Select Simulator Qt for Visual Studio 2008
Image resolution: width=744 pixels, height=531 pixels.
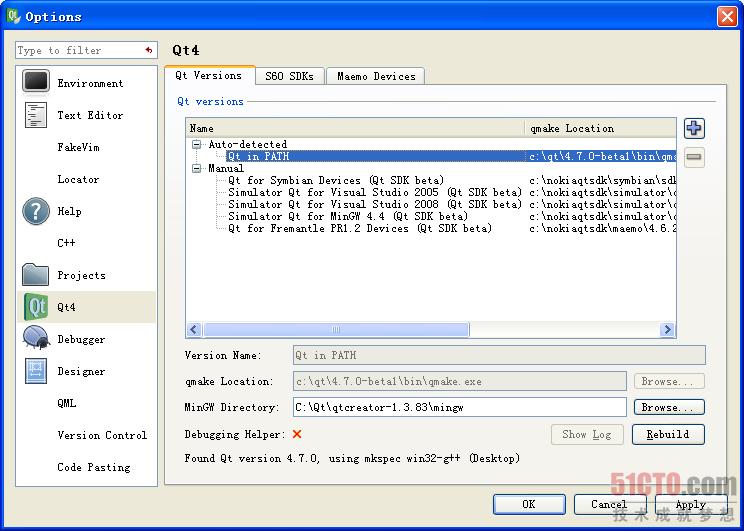375,205
